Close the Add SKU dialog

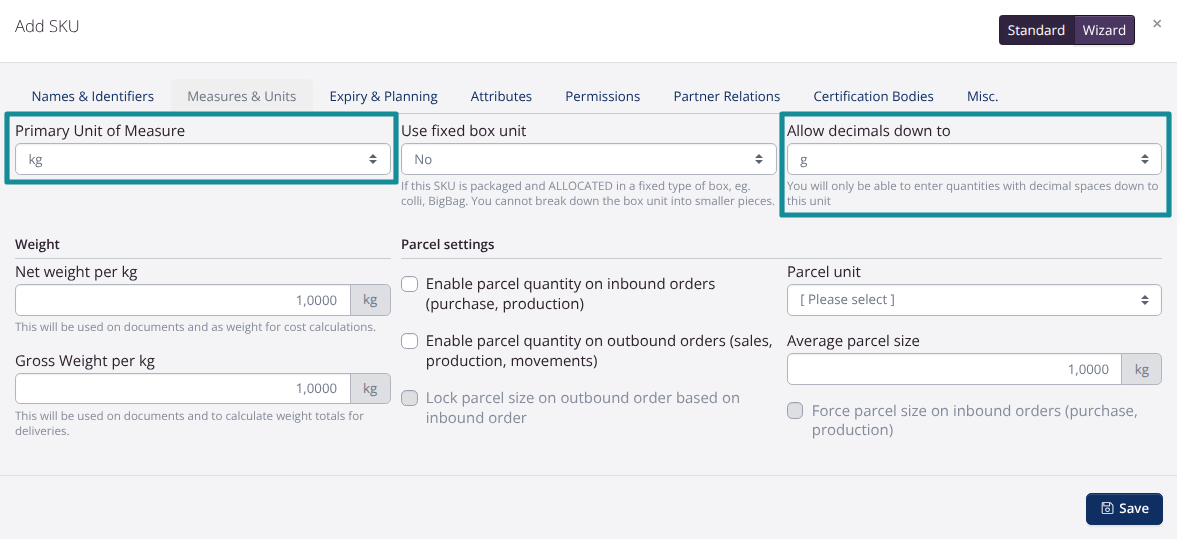click(1157, 24)
